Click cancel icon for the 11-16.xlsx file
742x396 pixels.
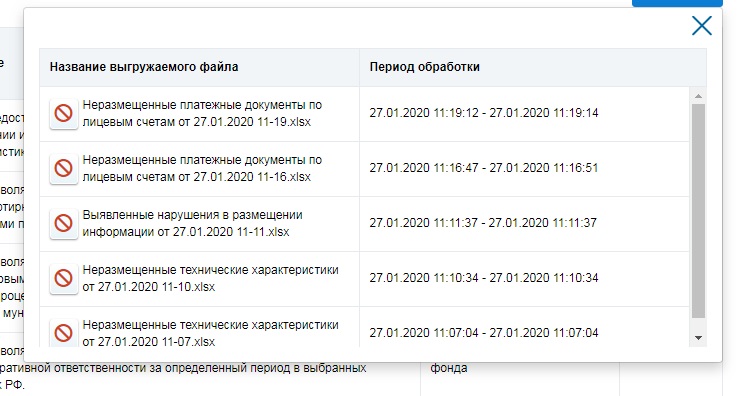(x=64, y=168)
